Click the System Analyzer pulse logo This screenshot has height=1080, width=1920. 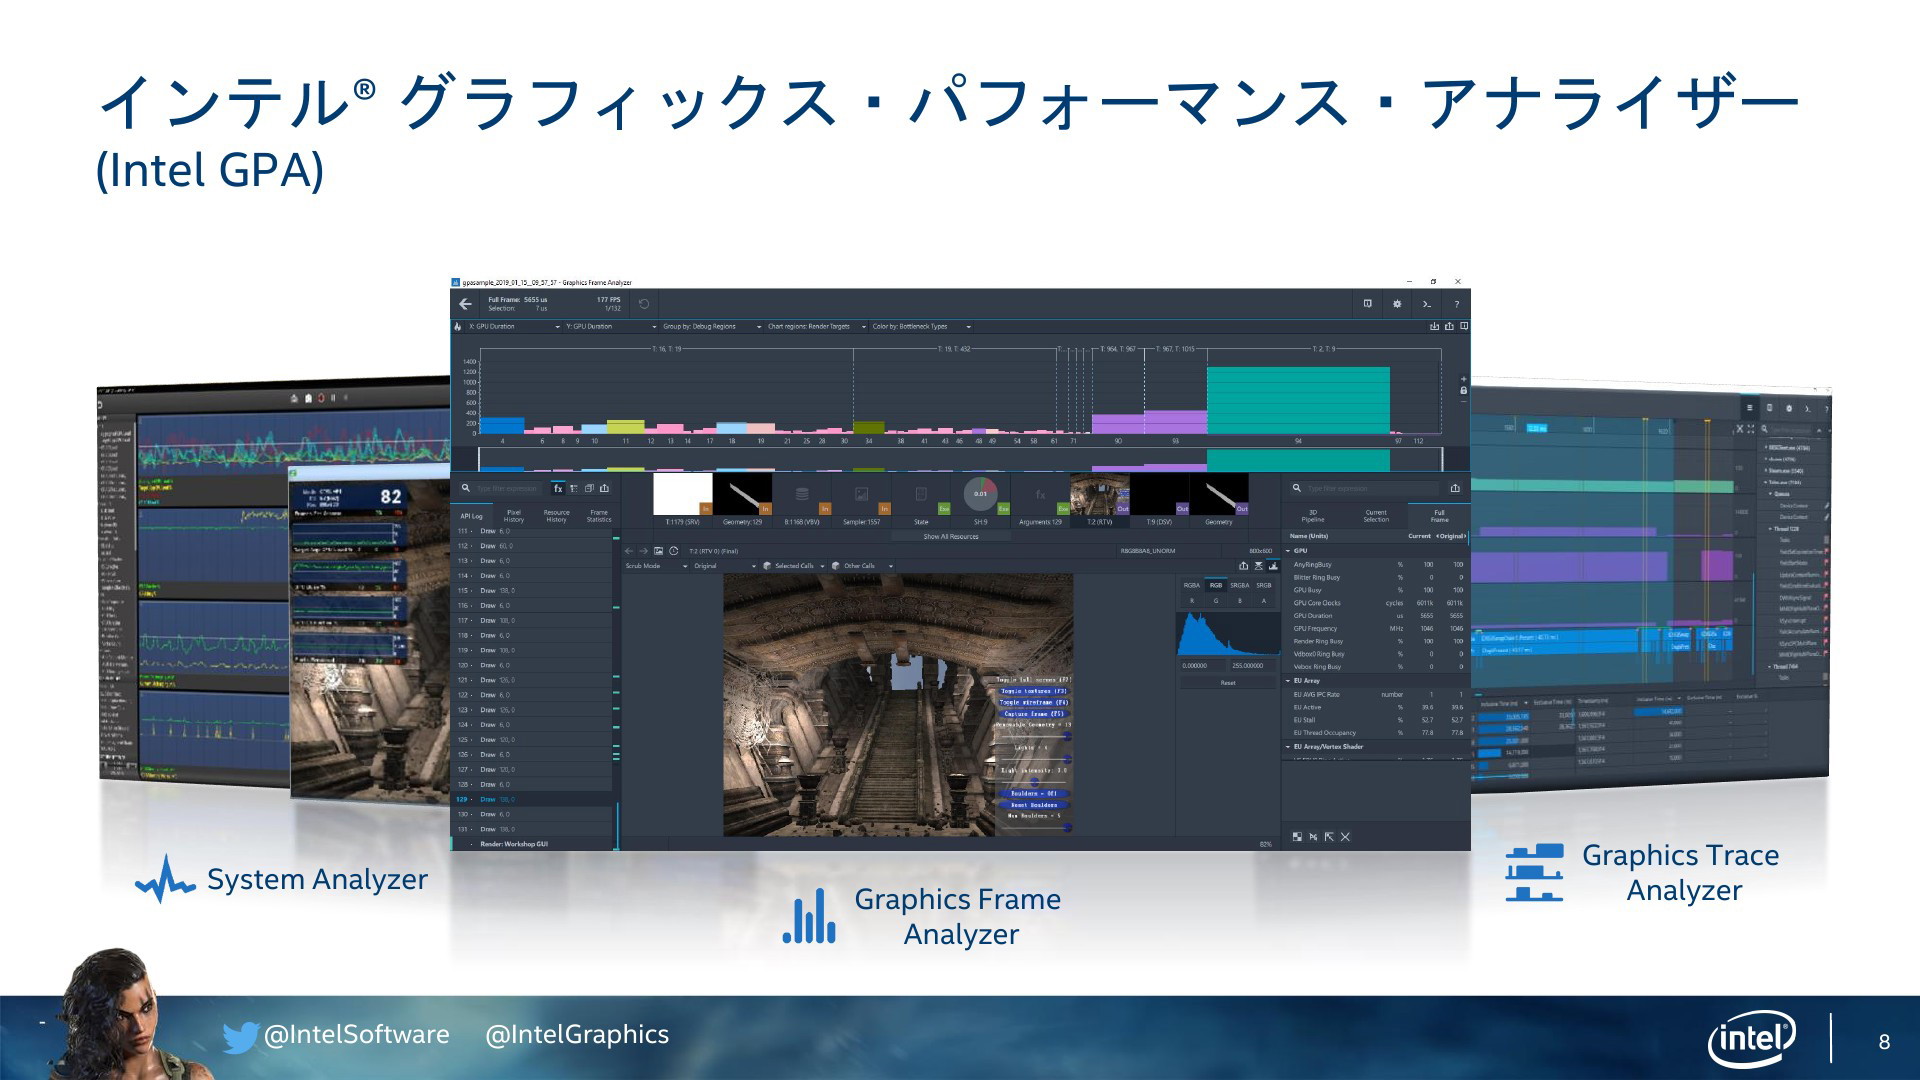tap(165, 879)
